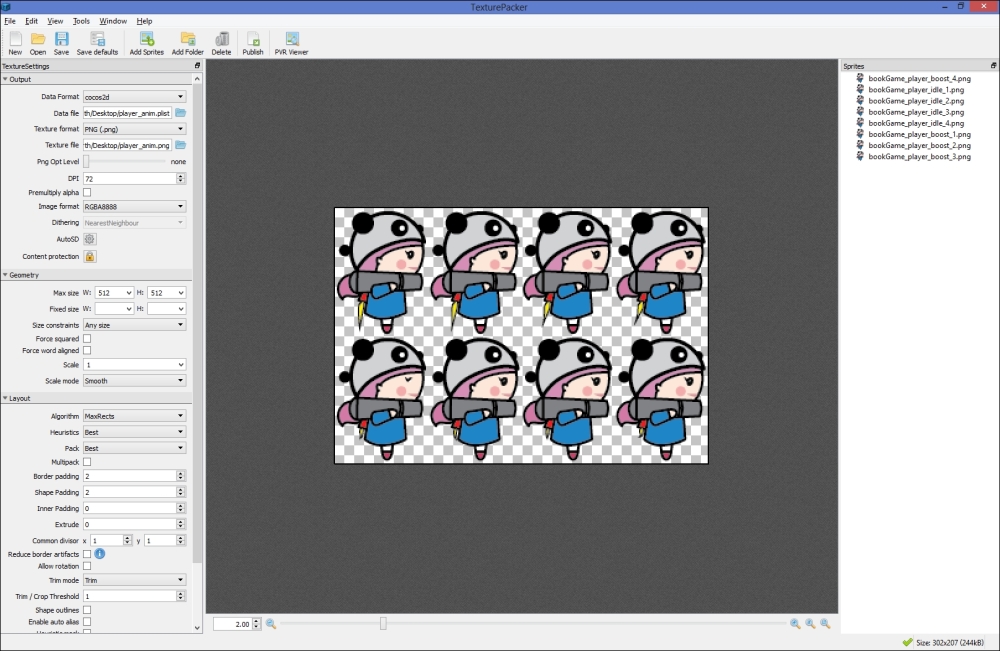Click the Extrude value field
The image size is (1000, 651).
(x=130, y=524)
